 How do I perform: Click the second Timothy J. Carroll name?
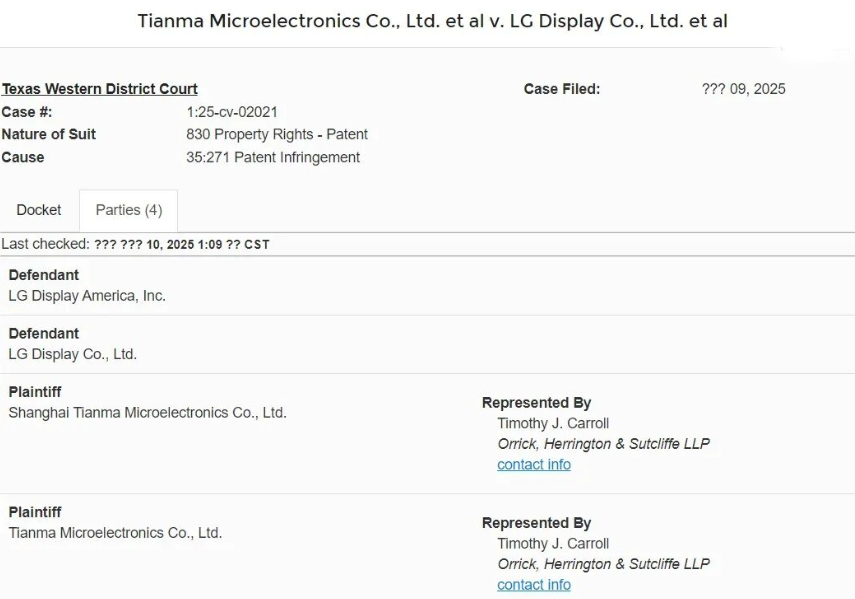(553, 544)
